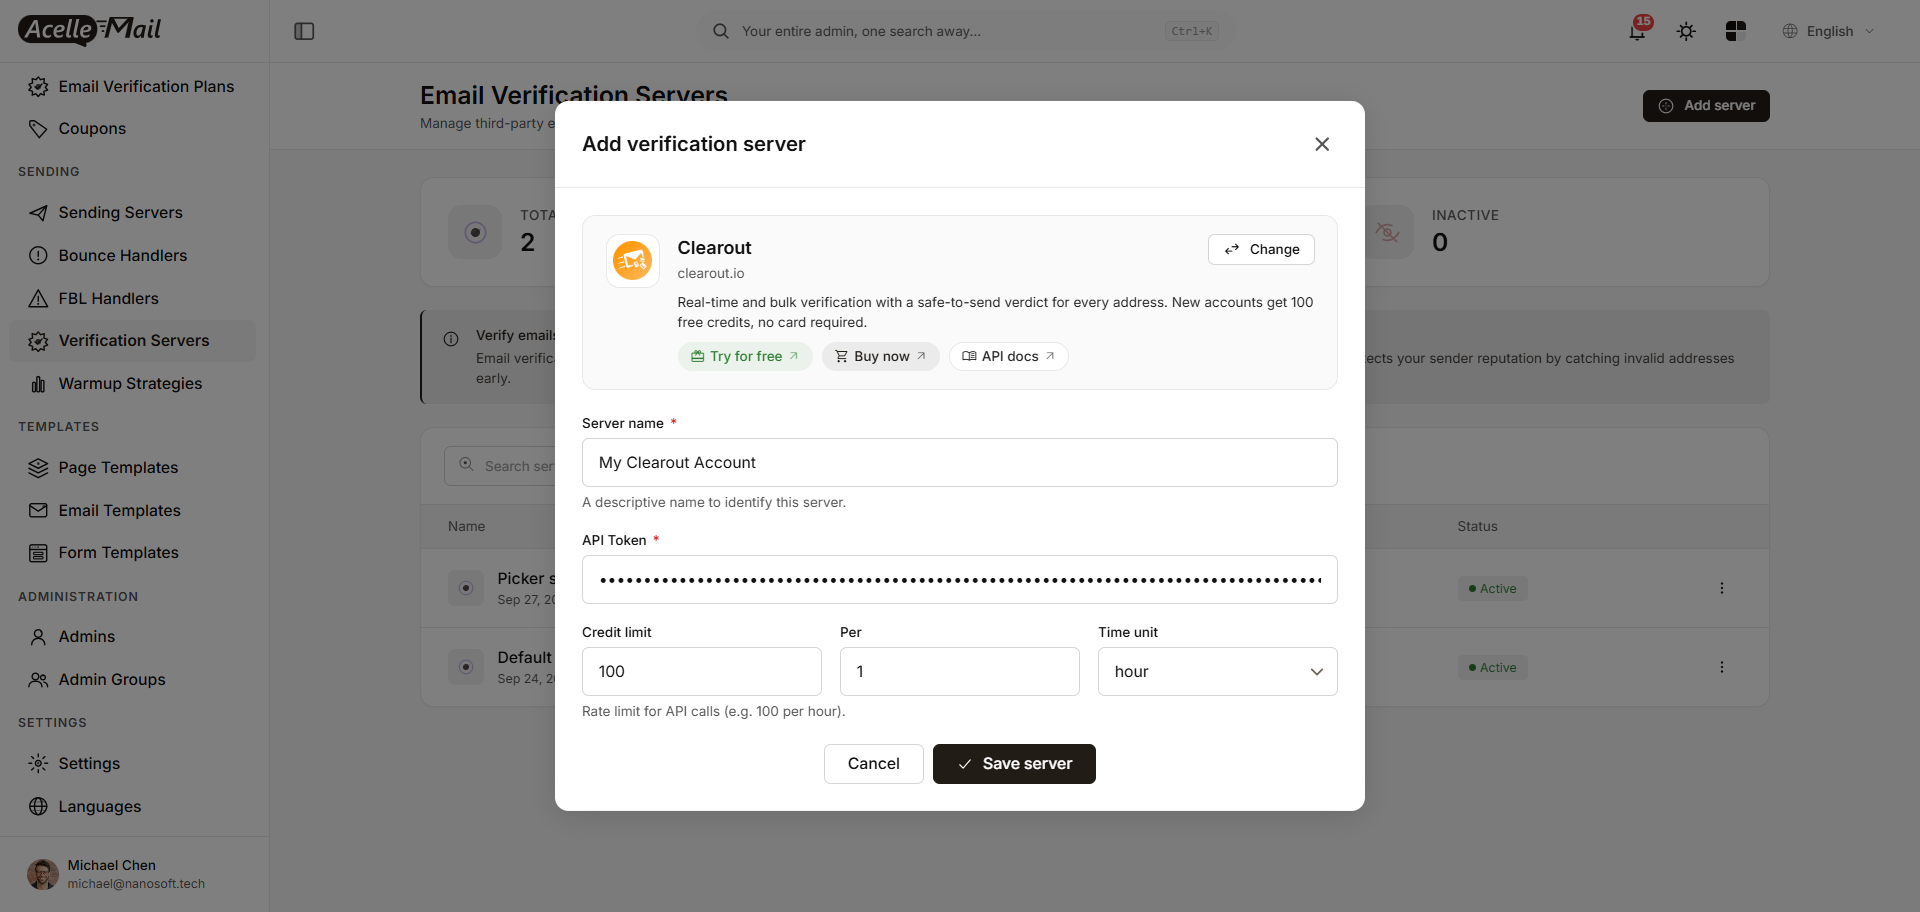
Task: Click the Active status badge in Picker row
Action: (1492, 589)
